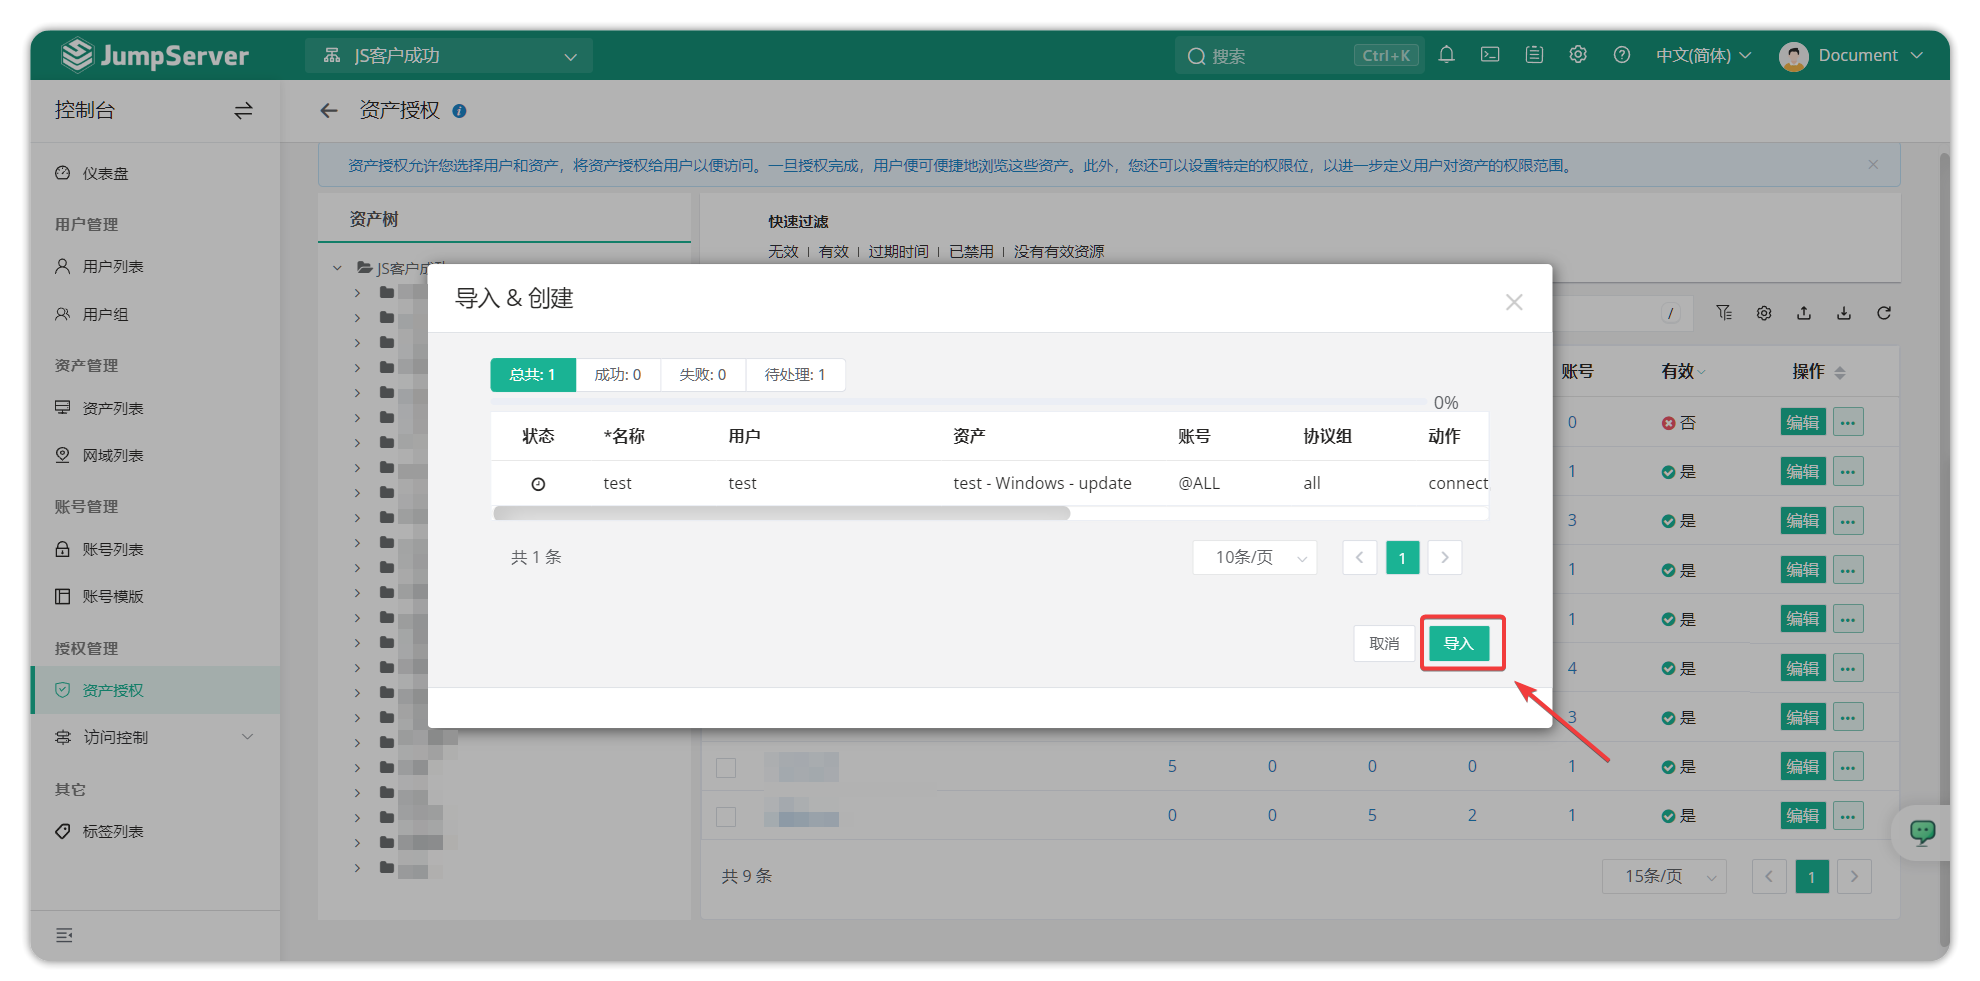Open the 中文(简体) language dropdown
Screen dimensions: 1980x981
[1703, 55]
